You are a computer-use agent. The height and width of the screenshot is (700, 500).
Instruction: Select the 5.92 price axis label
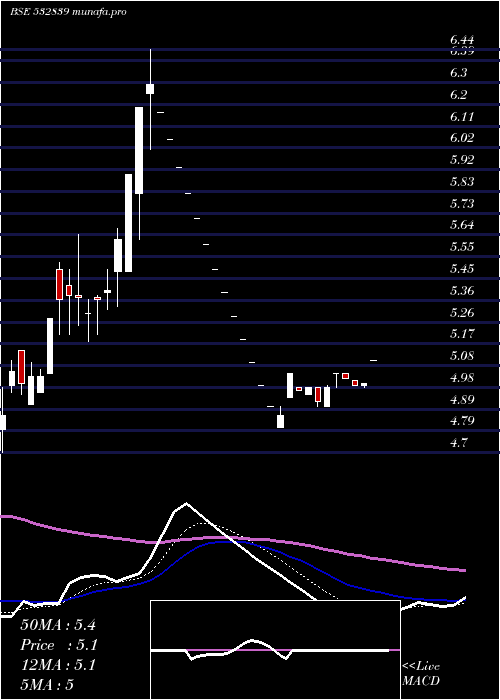461,160
